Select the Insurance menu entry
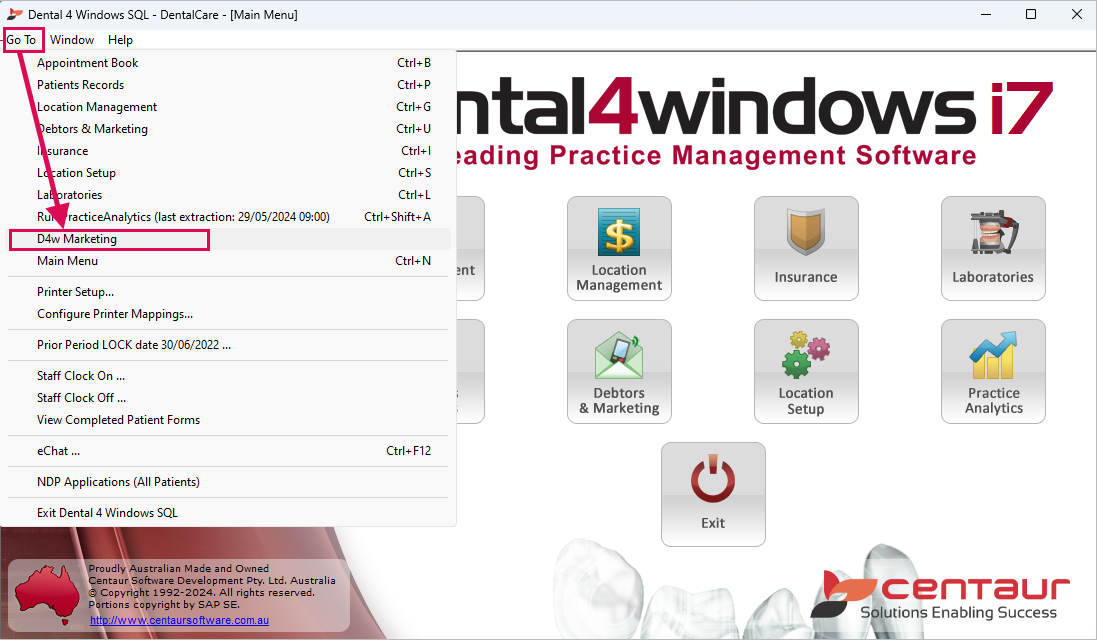This screenshot has width=1097, height=640. click(228, 151)
